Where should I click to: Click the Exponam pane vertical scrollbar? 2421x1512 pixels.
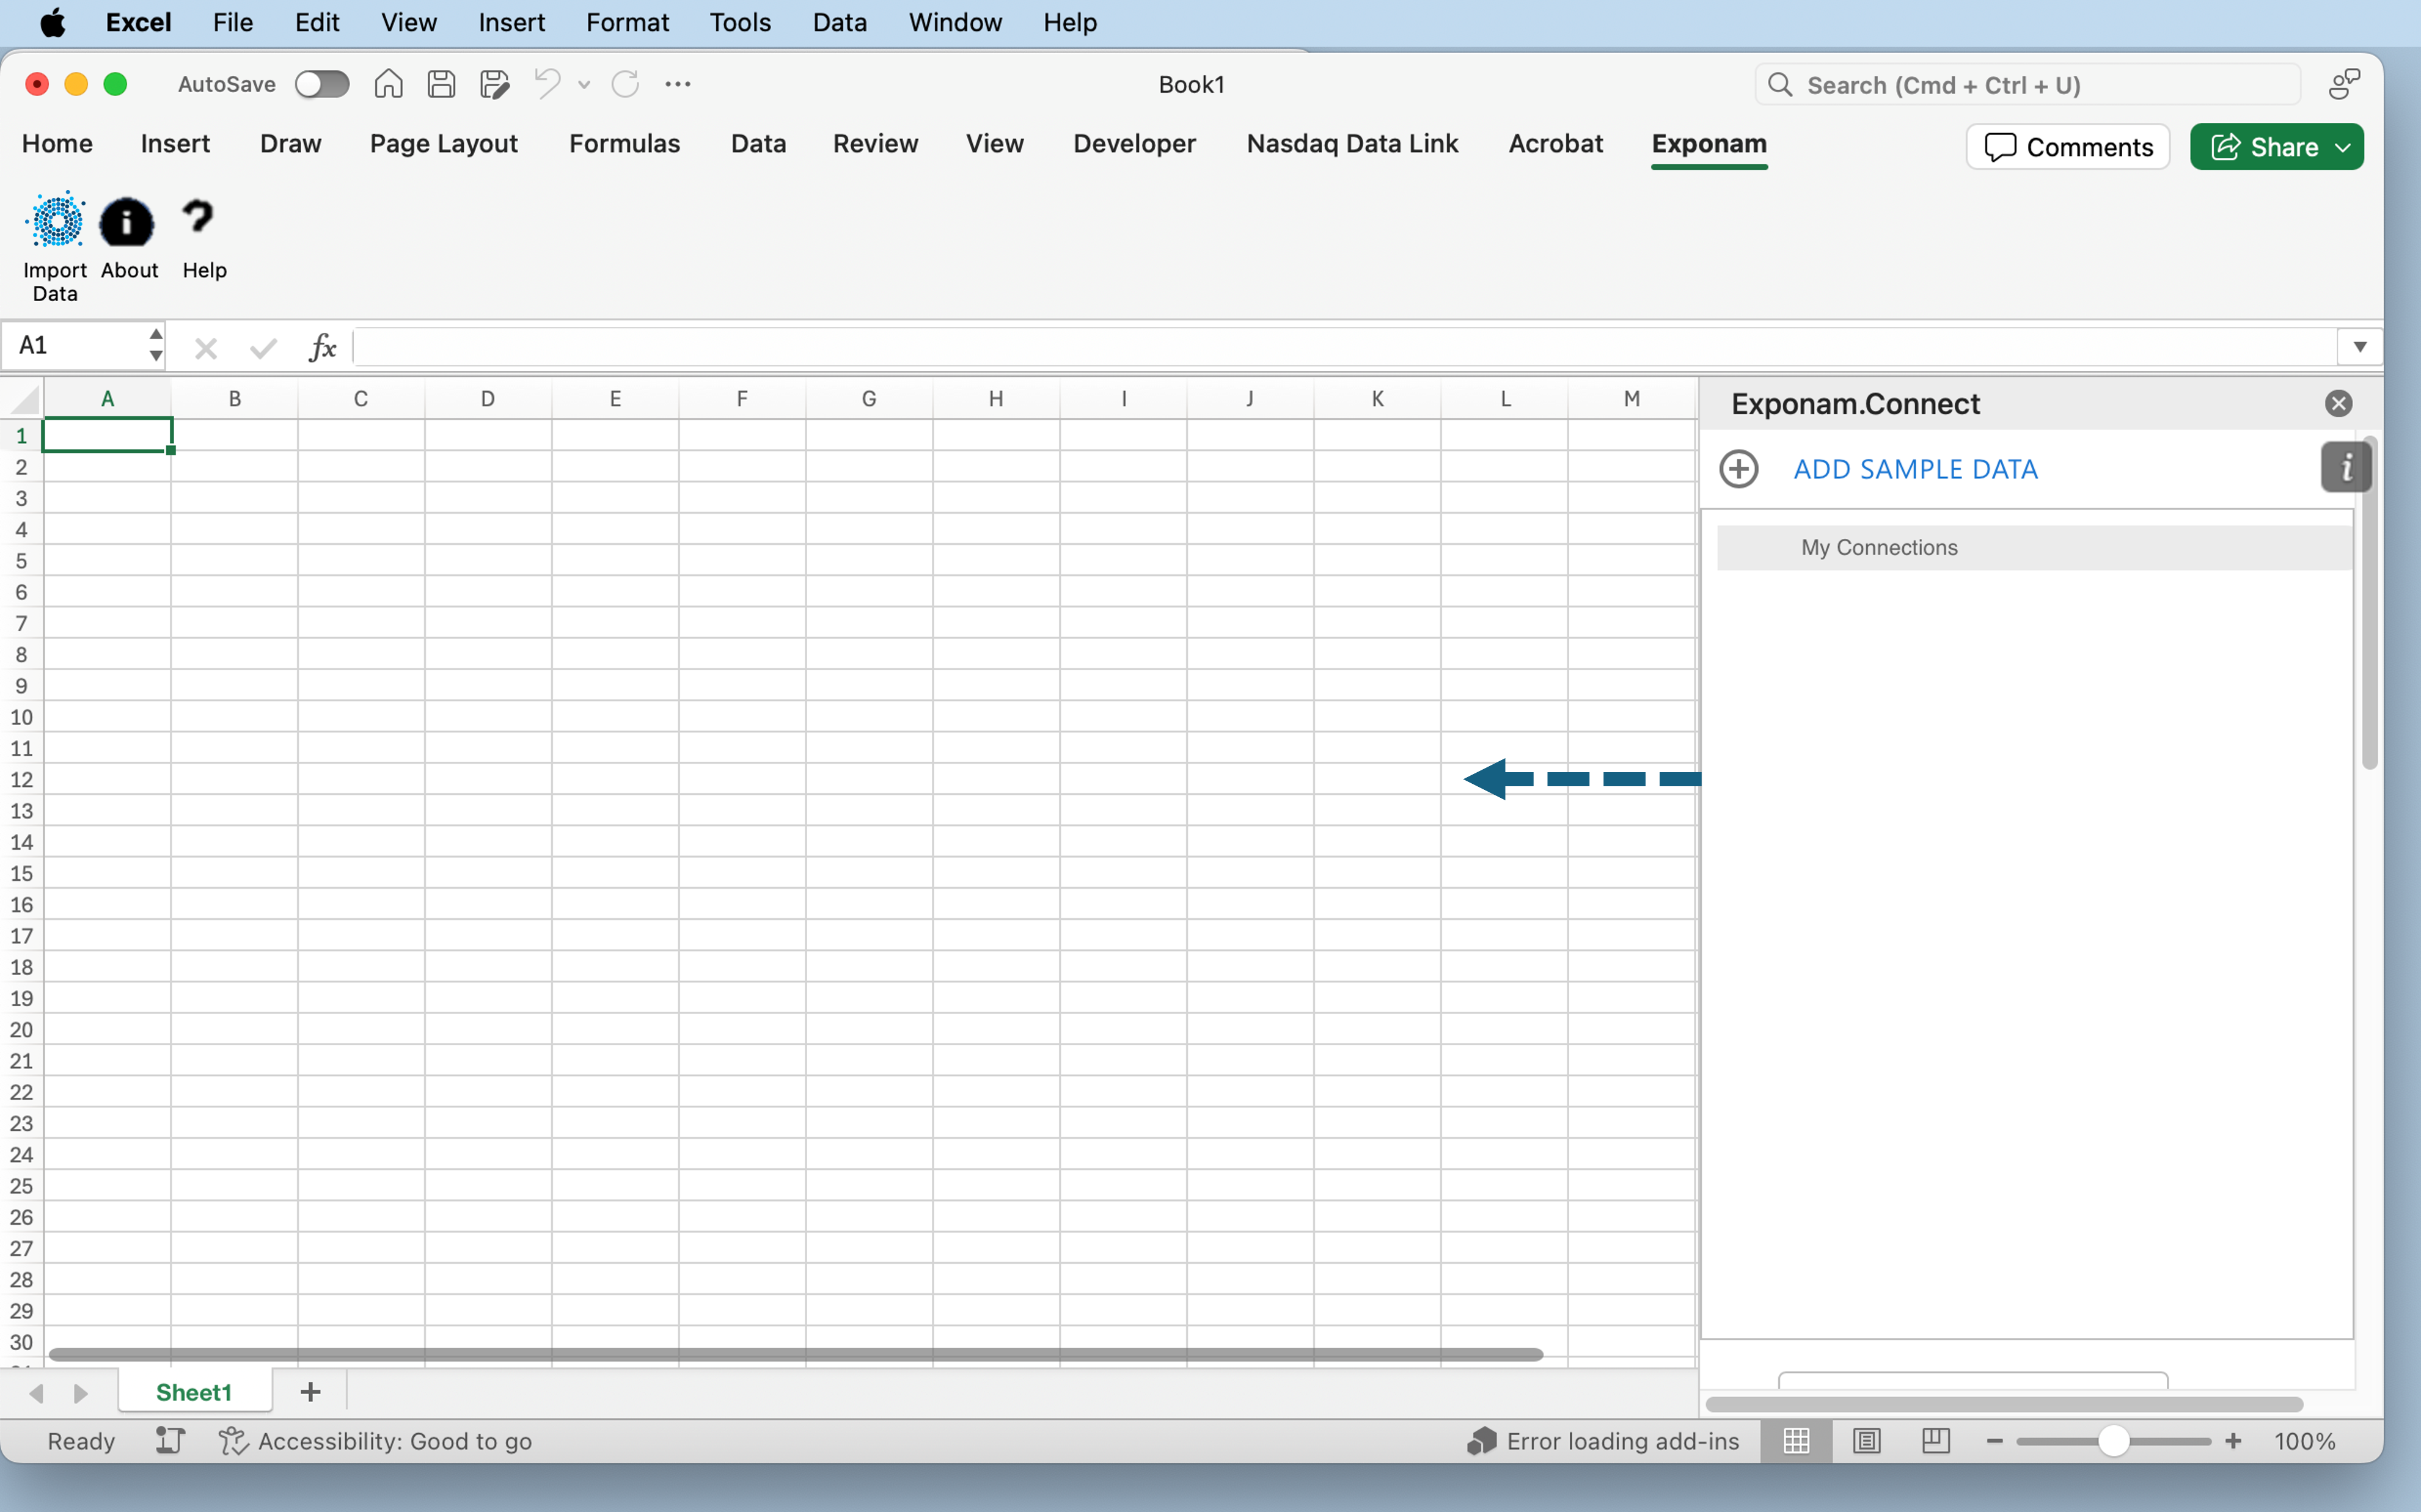(x=2369, y=603)
